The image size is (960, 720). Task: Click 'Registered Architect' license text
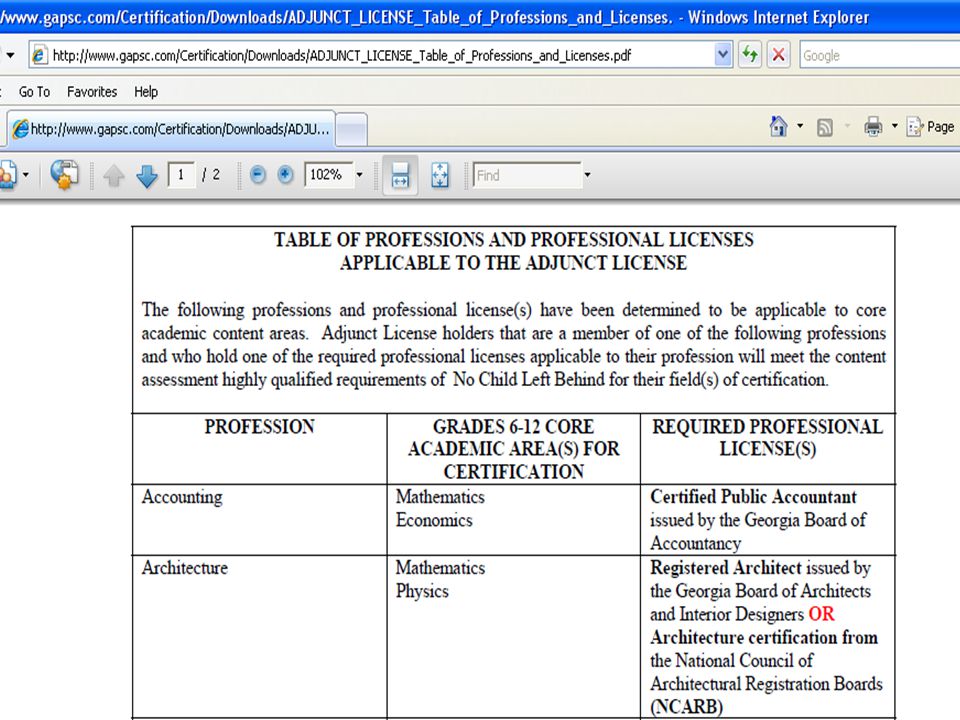[x=726, y=568]
